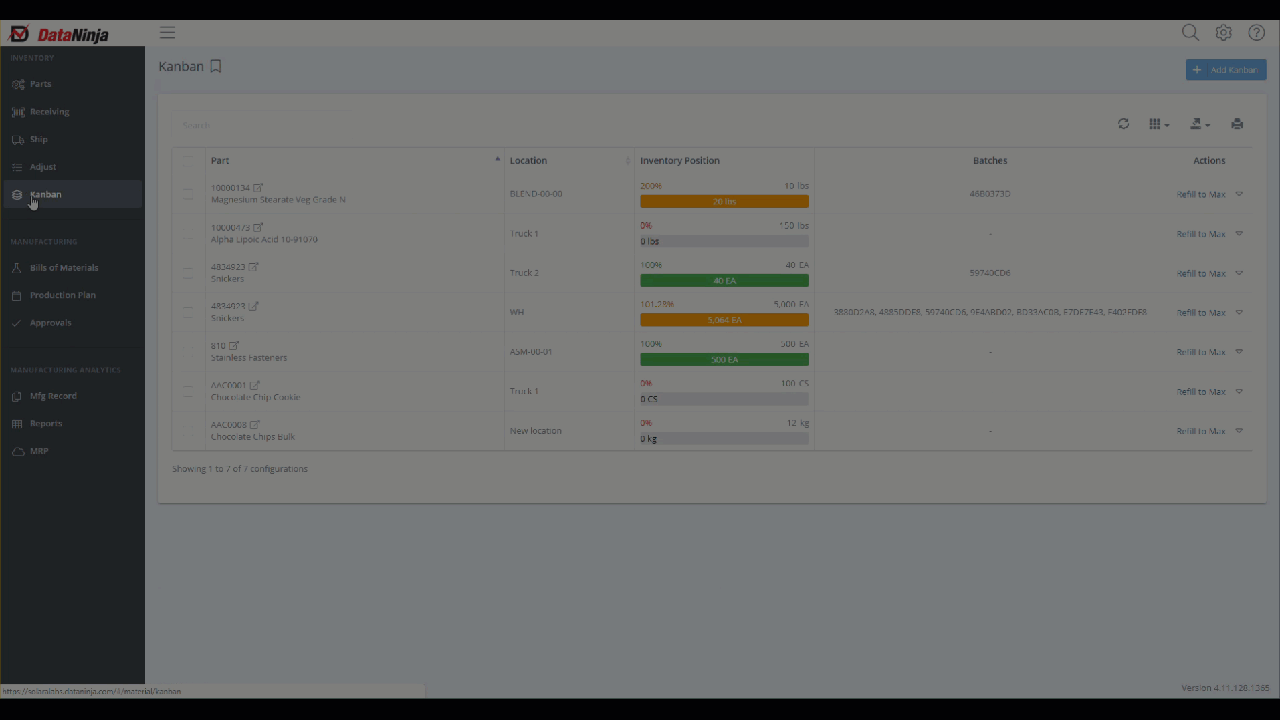Click Refill to Max for Chocolate Chip Cookie
The image size is (1280, 720).
pyautogui.click(x=1201, y=392)
